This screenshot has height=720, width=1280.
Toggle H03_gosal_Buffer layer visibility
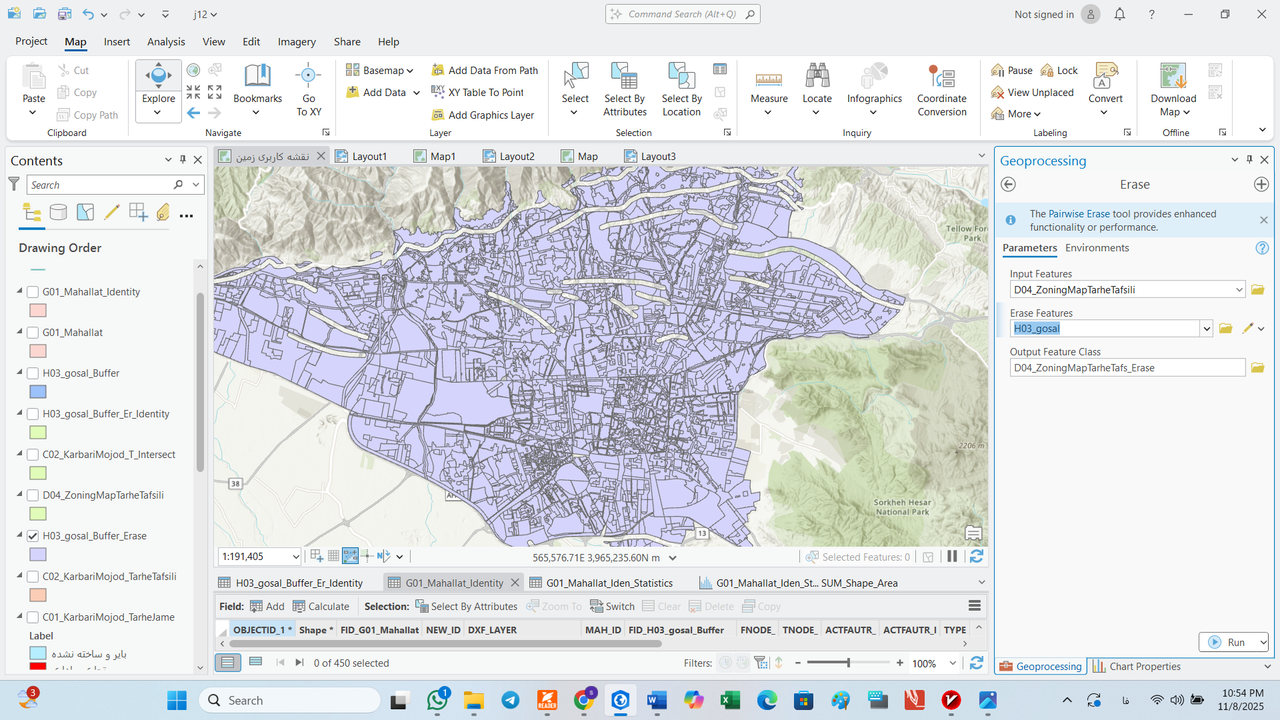pyautogui.click(x=33, y=373)
